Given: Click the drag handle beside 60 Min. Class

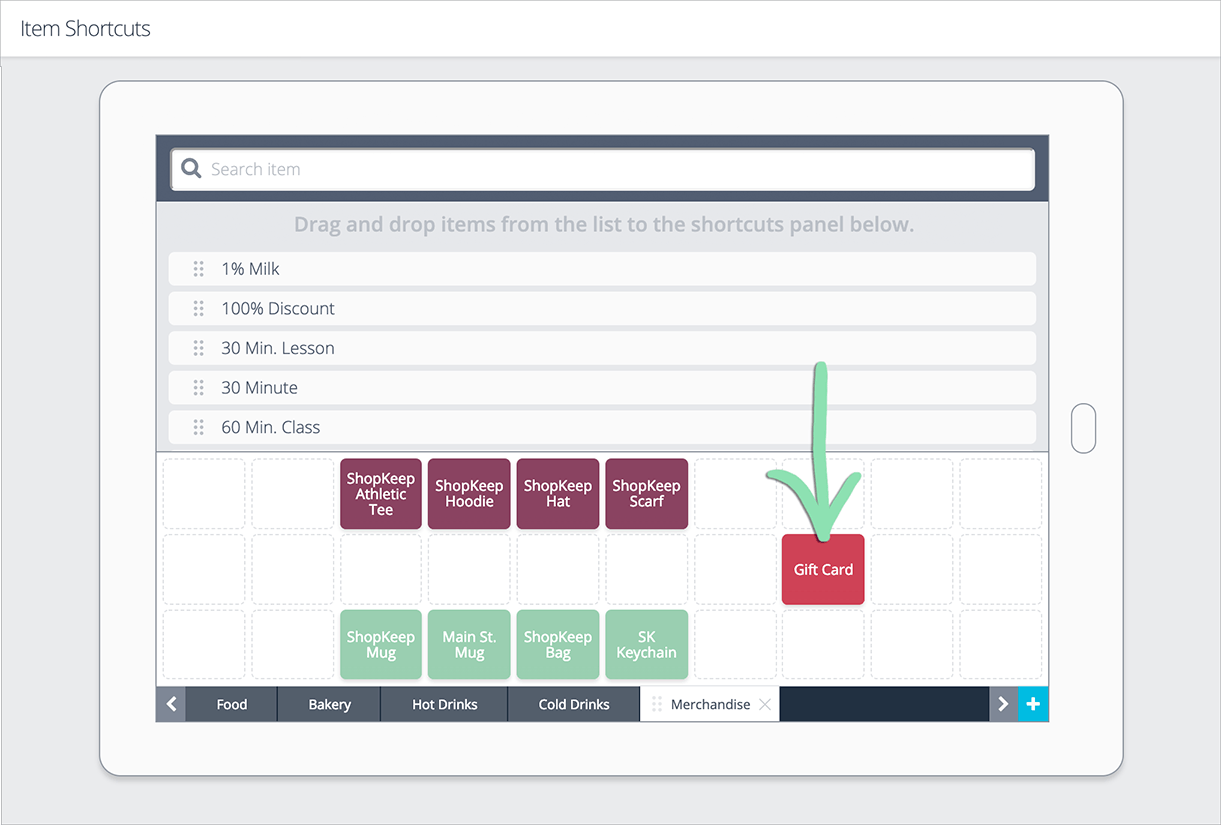Looking at the screenshot, I should (198, 427).
